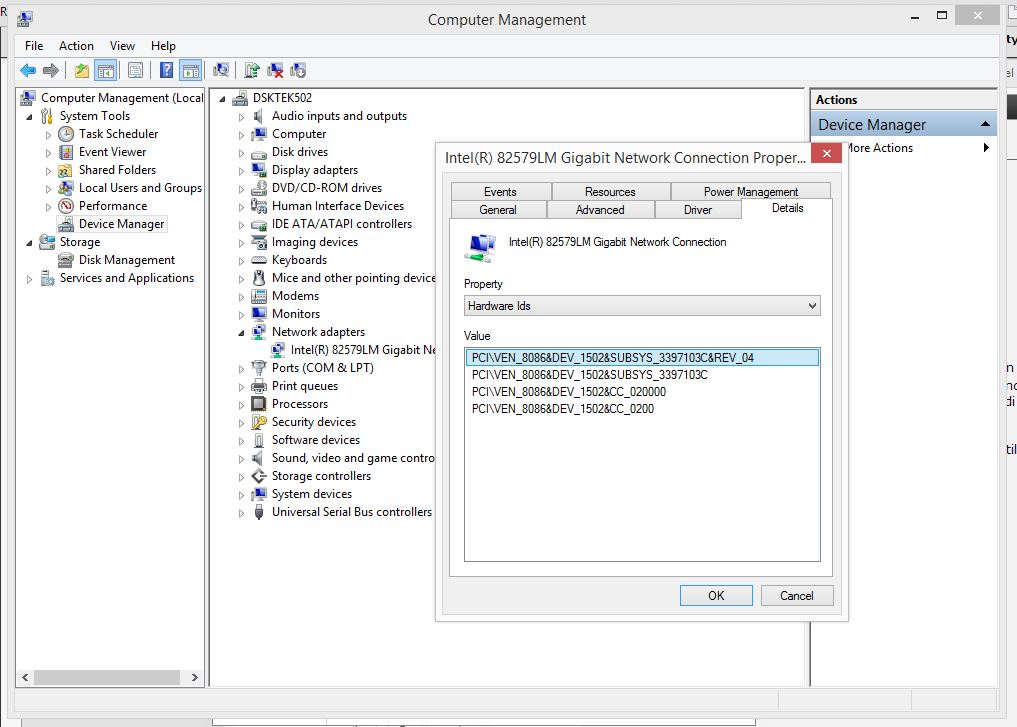The width and height of the screenshot is (1017, 727).
Task: Collapse the Device Manager actions section
Action: click(986, 124)
